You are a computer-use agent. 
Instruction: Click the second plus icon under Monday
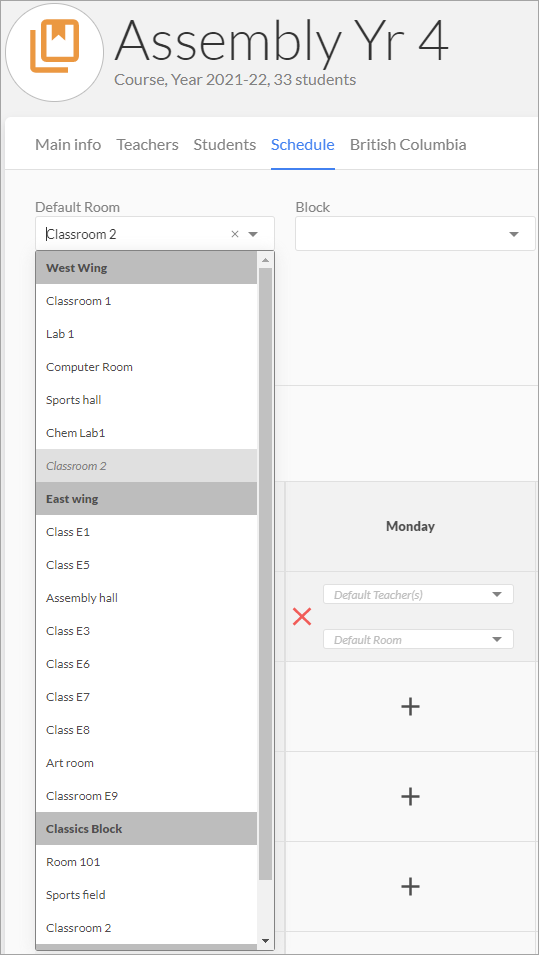pos(410,796)
